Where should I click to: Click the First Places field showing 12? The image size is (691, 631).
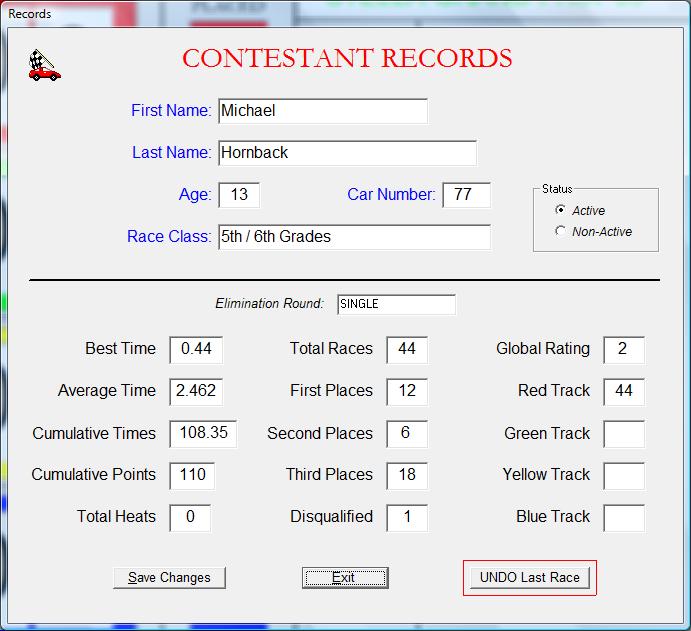(407, 391)
